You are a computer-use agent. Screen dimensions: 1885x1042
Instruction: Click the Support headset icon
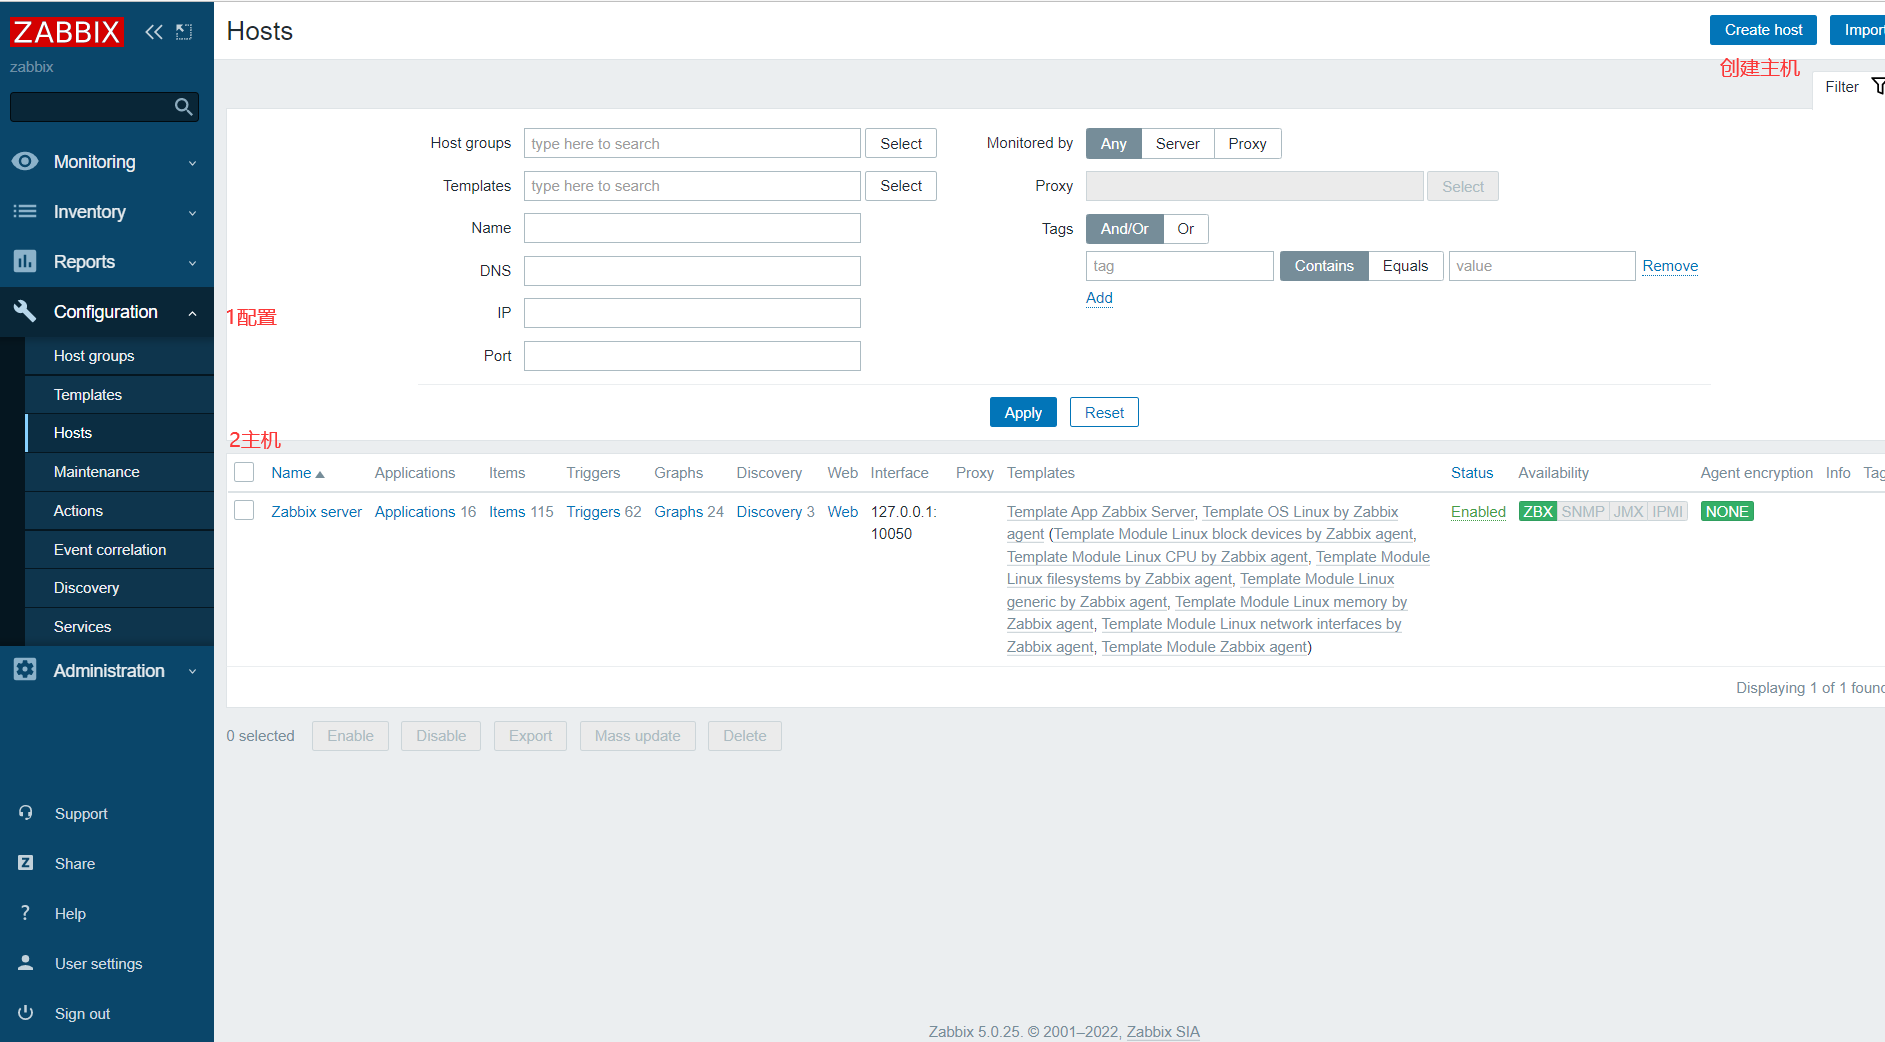(26, 813)
